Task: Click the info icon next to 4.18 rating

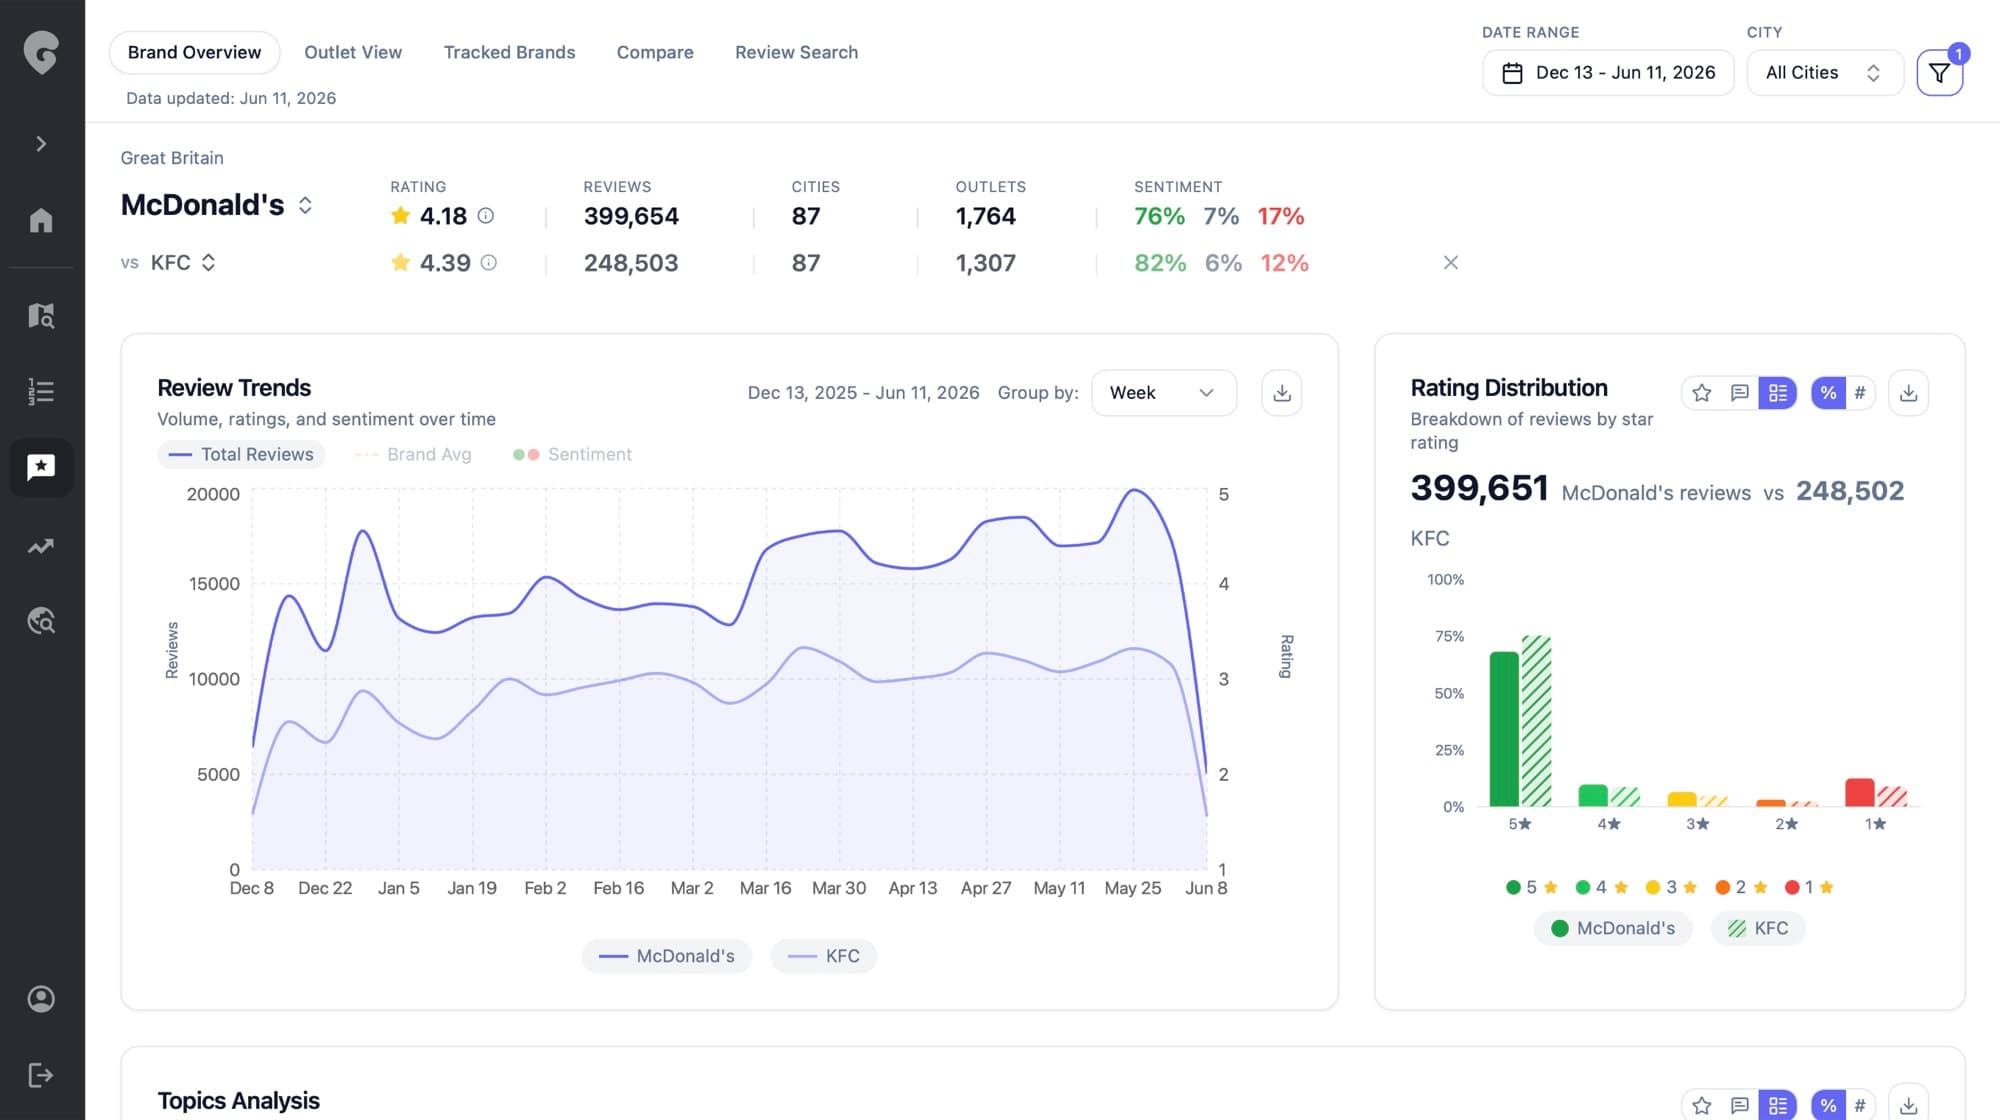Action: click(486, 216)
